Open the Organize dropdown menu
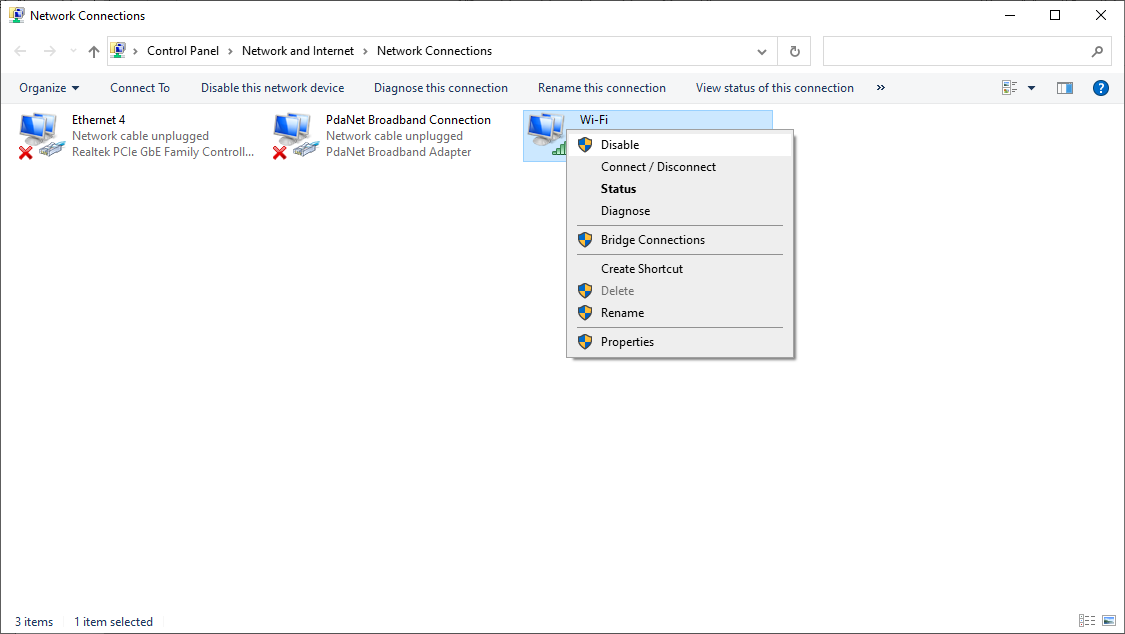The width and height of the screenshot is (1125, 634). [x=49, y=87]
